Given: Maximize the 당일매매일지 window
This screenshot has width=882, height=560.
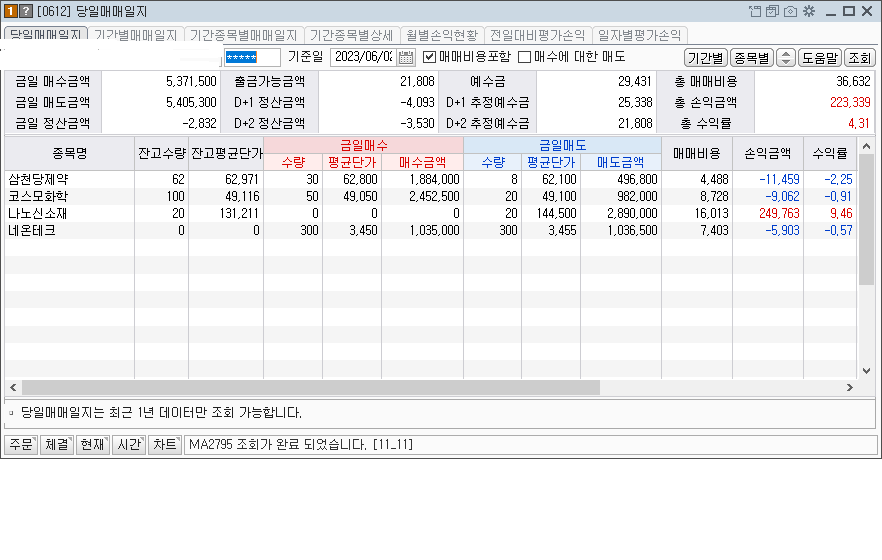Looking at the screenshot, I should 849,11.
